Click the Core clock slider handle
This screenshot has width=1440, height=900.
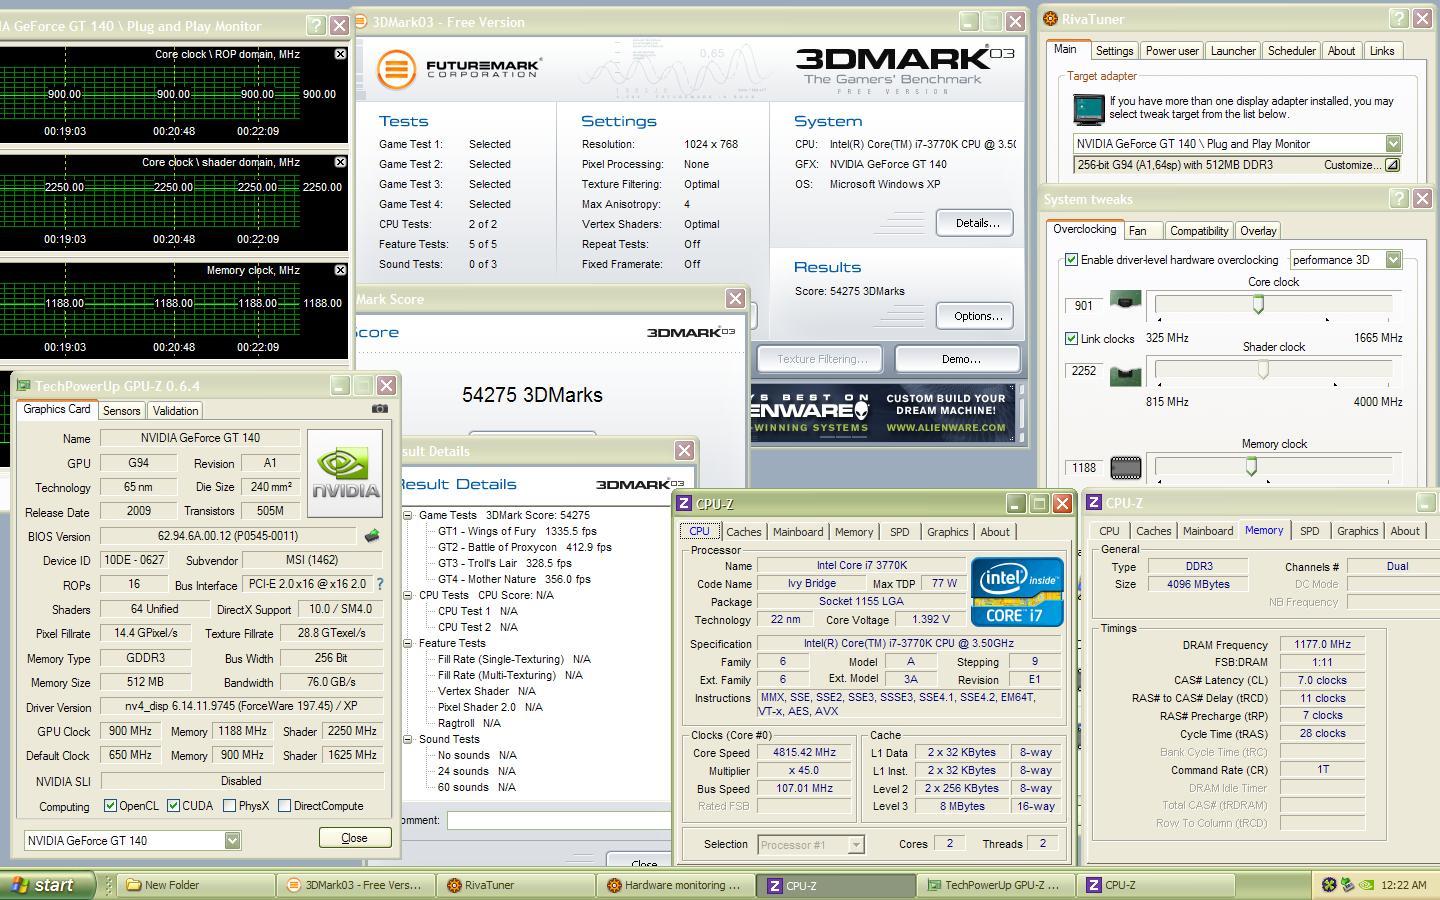coord(1258,304)
